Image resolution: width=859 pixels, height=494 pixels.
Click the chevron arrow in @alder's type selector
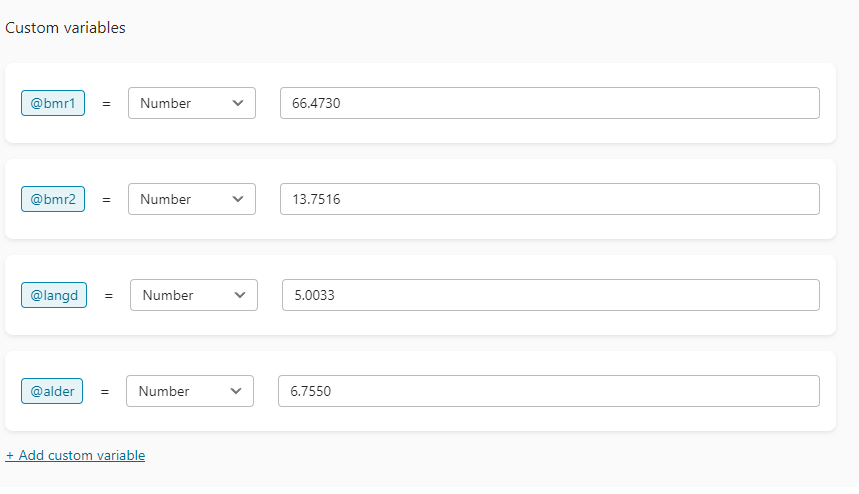tap(236, 391)
